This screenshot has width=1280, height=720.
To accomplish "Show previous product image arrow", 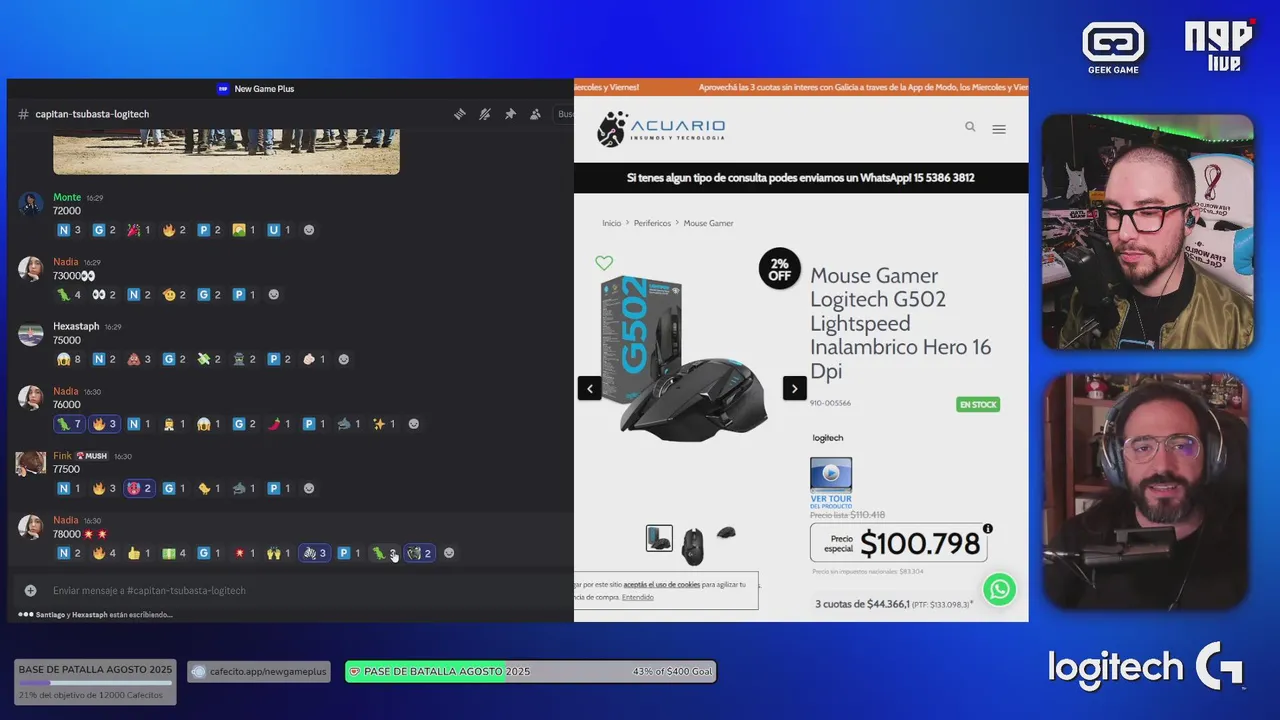I will point(590,388).
